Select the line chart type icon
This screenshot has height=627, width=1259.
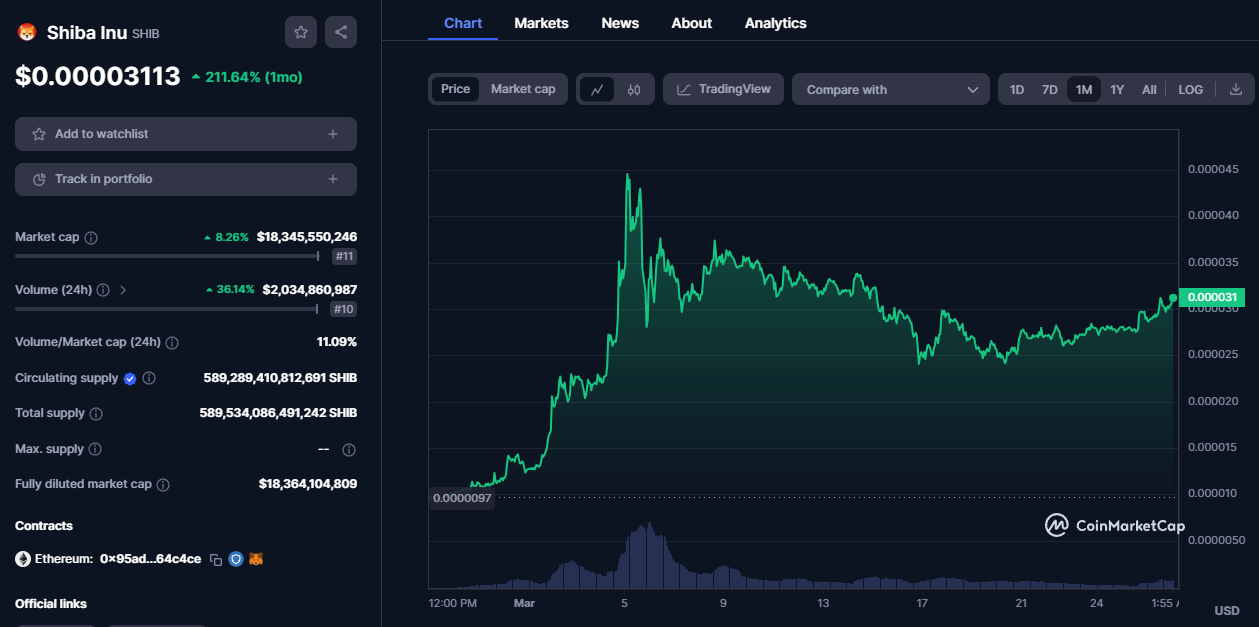click(597, 89)
